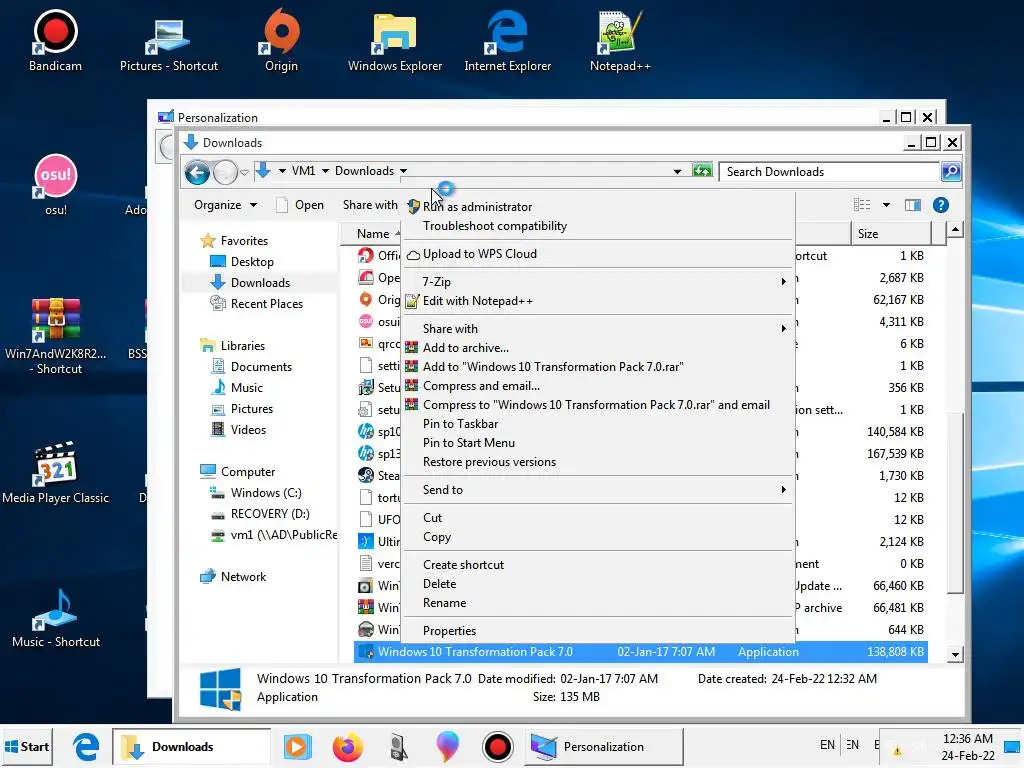This screenshot has height=768, width=1024.
Task: Launch the Media Player Classic desktop icon
Action: coord(56,473)
